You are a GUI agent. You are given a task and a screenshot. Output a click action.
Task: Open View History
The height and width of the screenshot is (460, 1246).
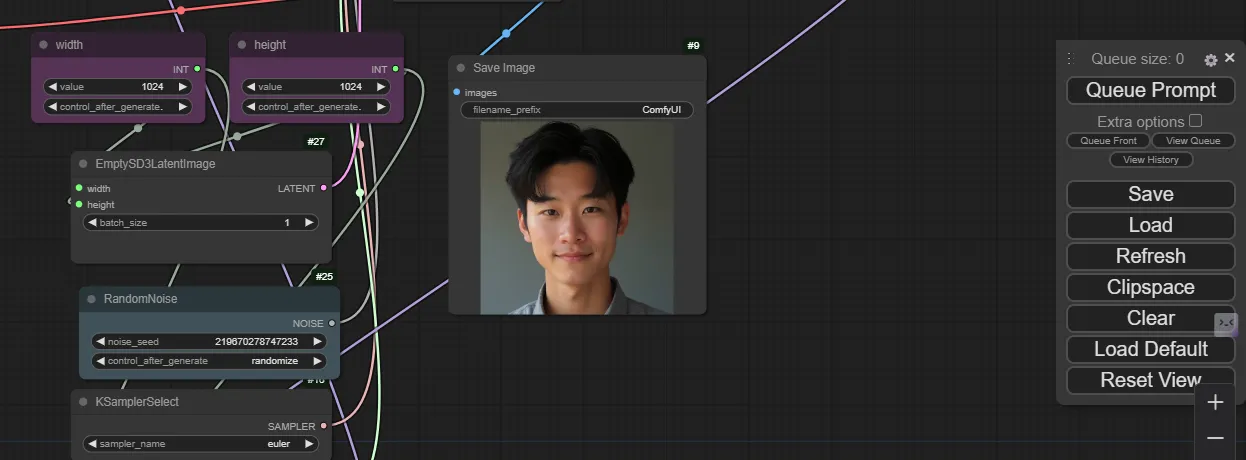(x=1151, y=160)
